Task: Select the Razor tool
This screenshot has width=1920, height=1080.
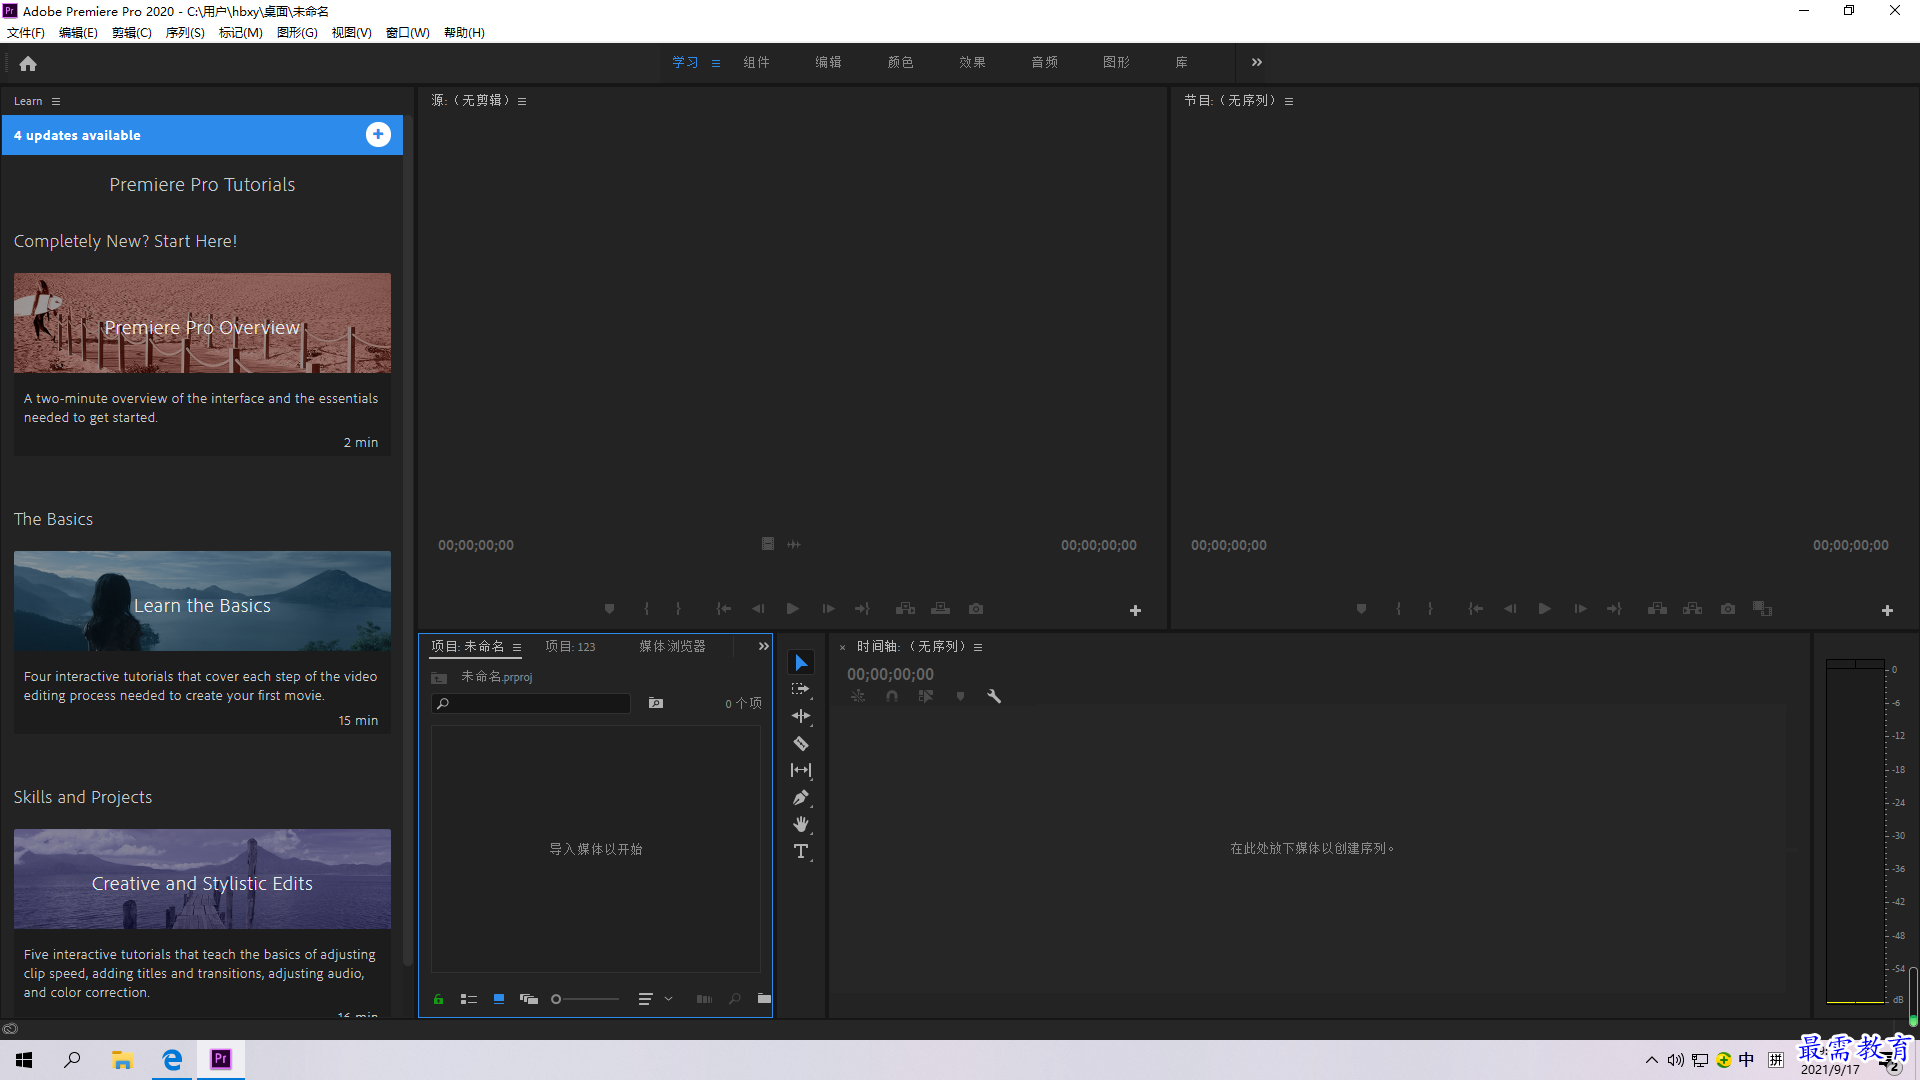Action: (x=801, y=743)
